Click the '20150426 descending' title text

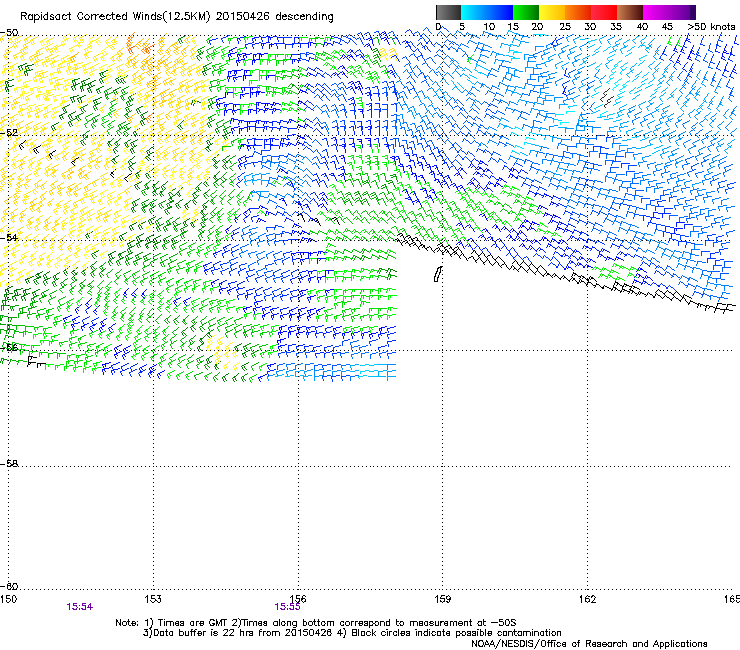(275, 17)
